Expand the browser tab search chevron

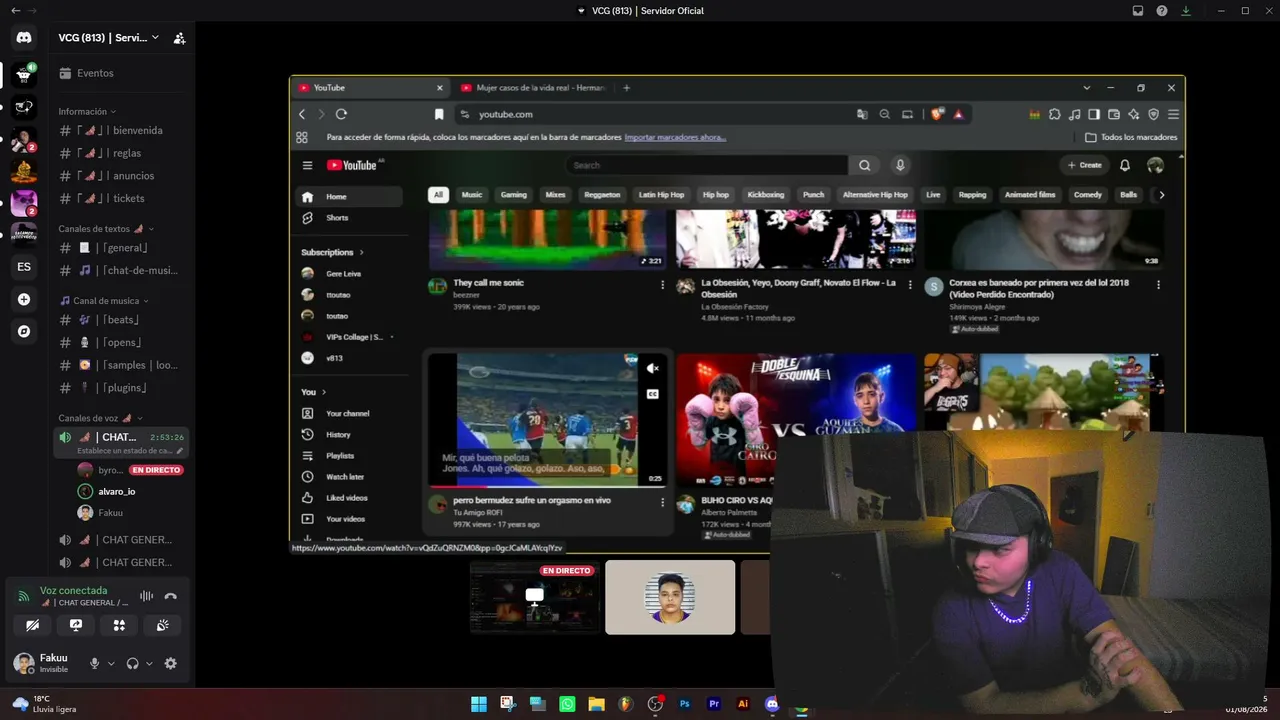pyautogui.click(x=1087, y=88)
